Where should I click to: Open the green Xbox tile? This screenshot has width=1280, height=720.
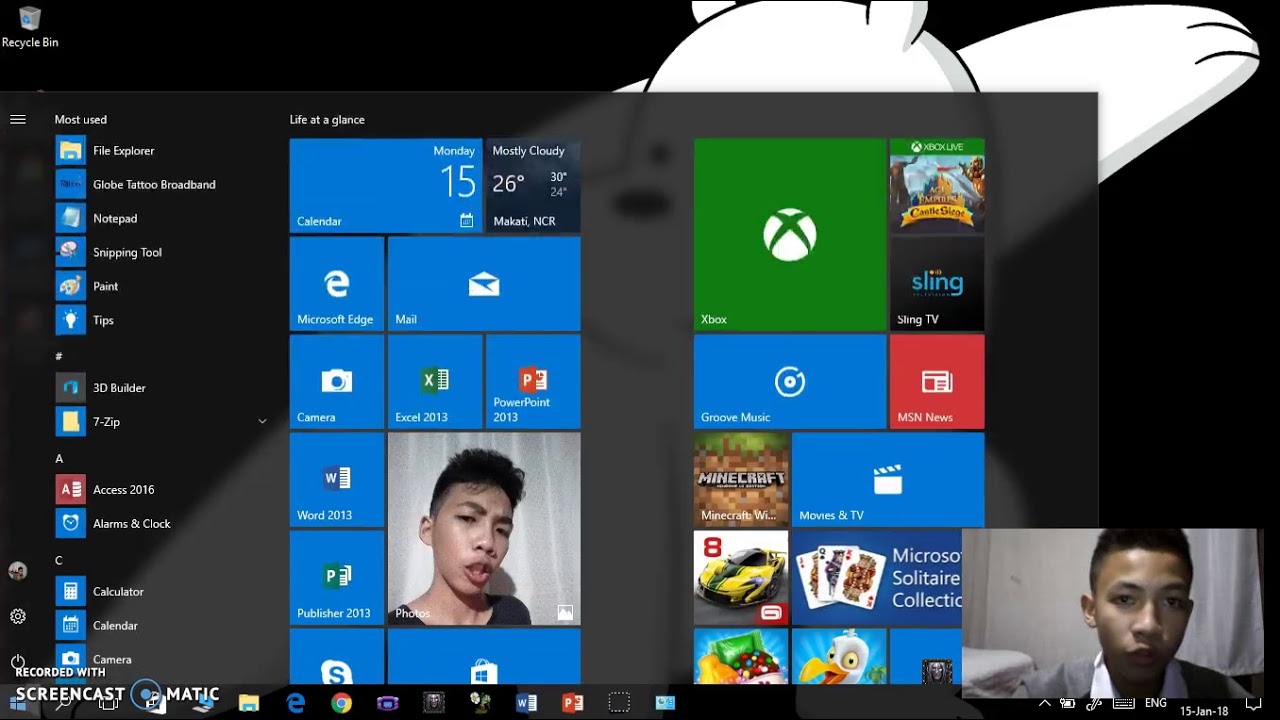[x=790, y=235]
